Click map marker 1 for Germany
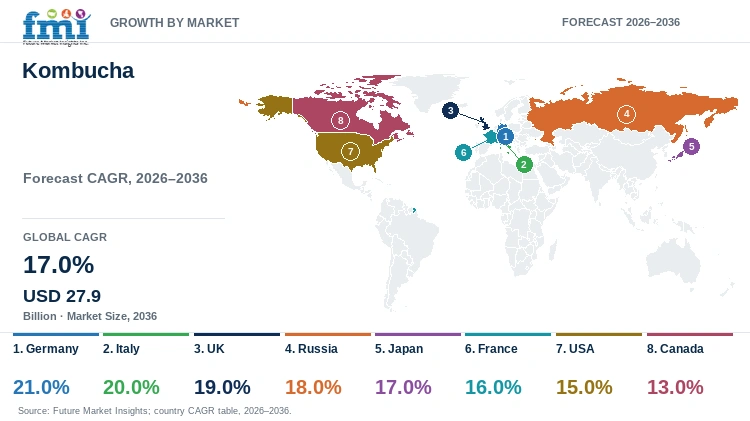Viewport: 750px width, 421px height. [x=505, y=136]
